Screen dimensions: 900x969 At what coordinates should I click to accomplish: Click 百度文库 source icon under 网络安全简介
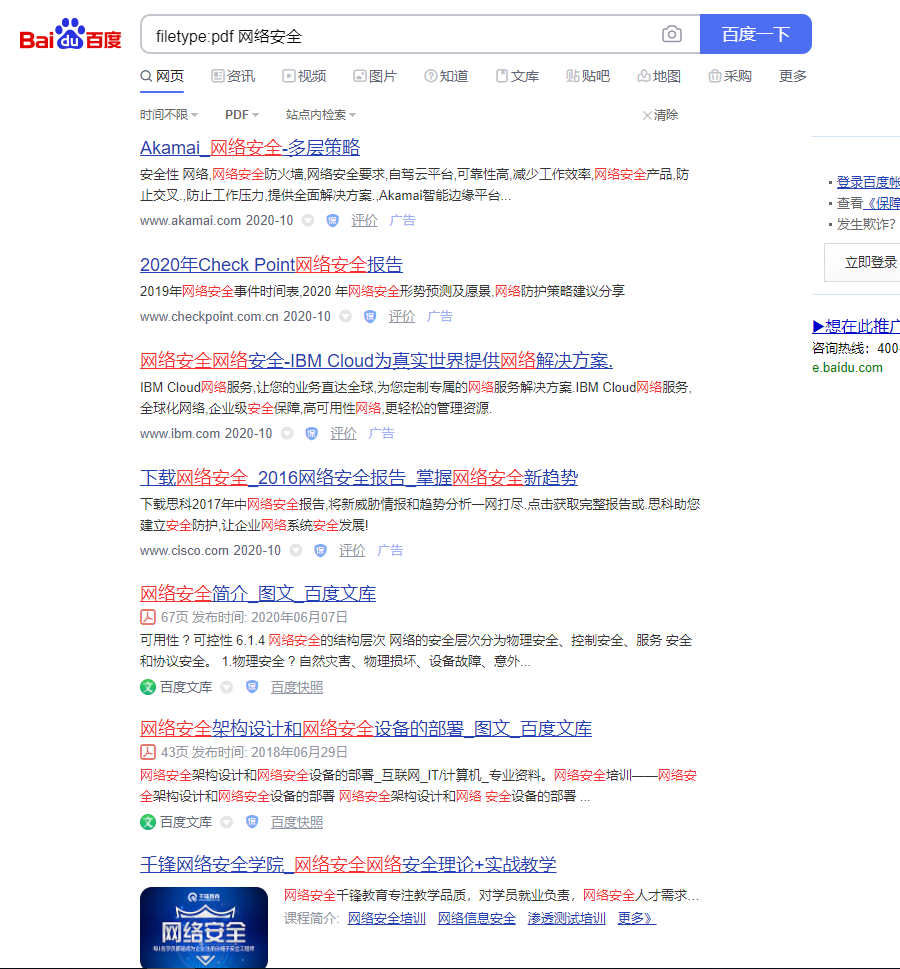(148, 687)
